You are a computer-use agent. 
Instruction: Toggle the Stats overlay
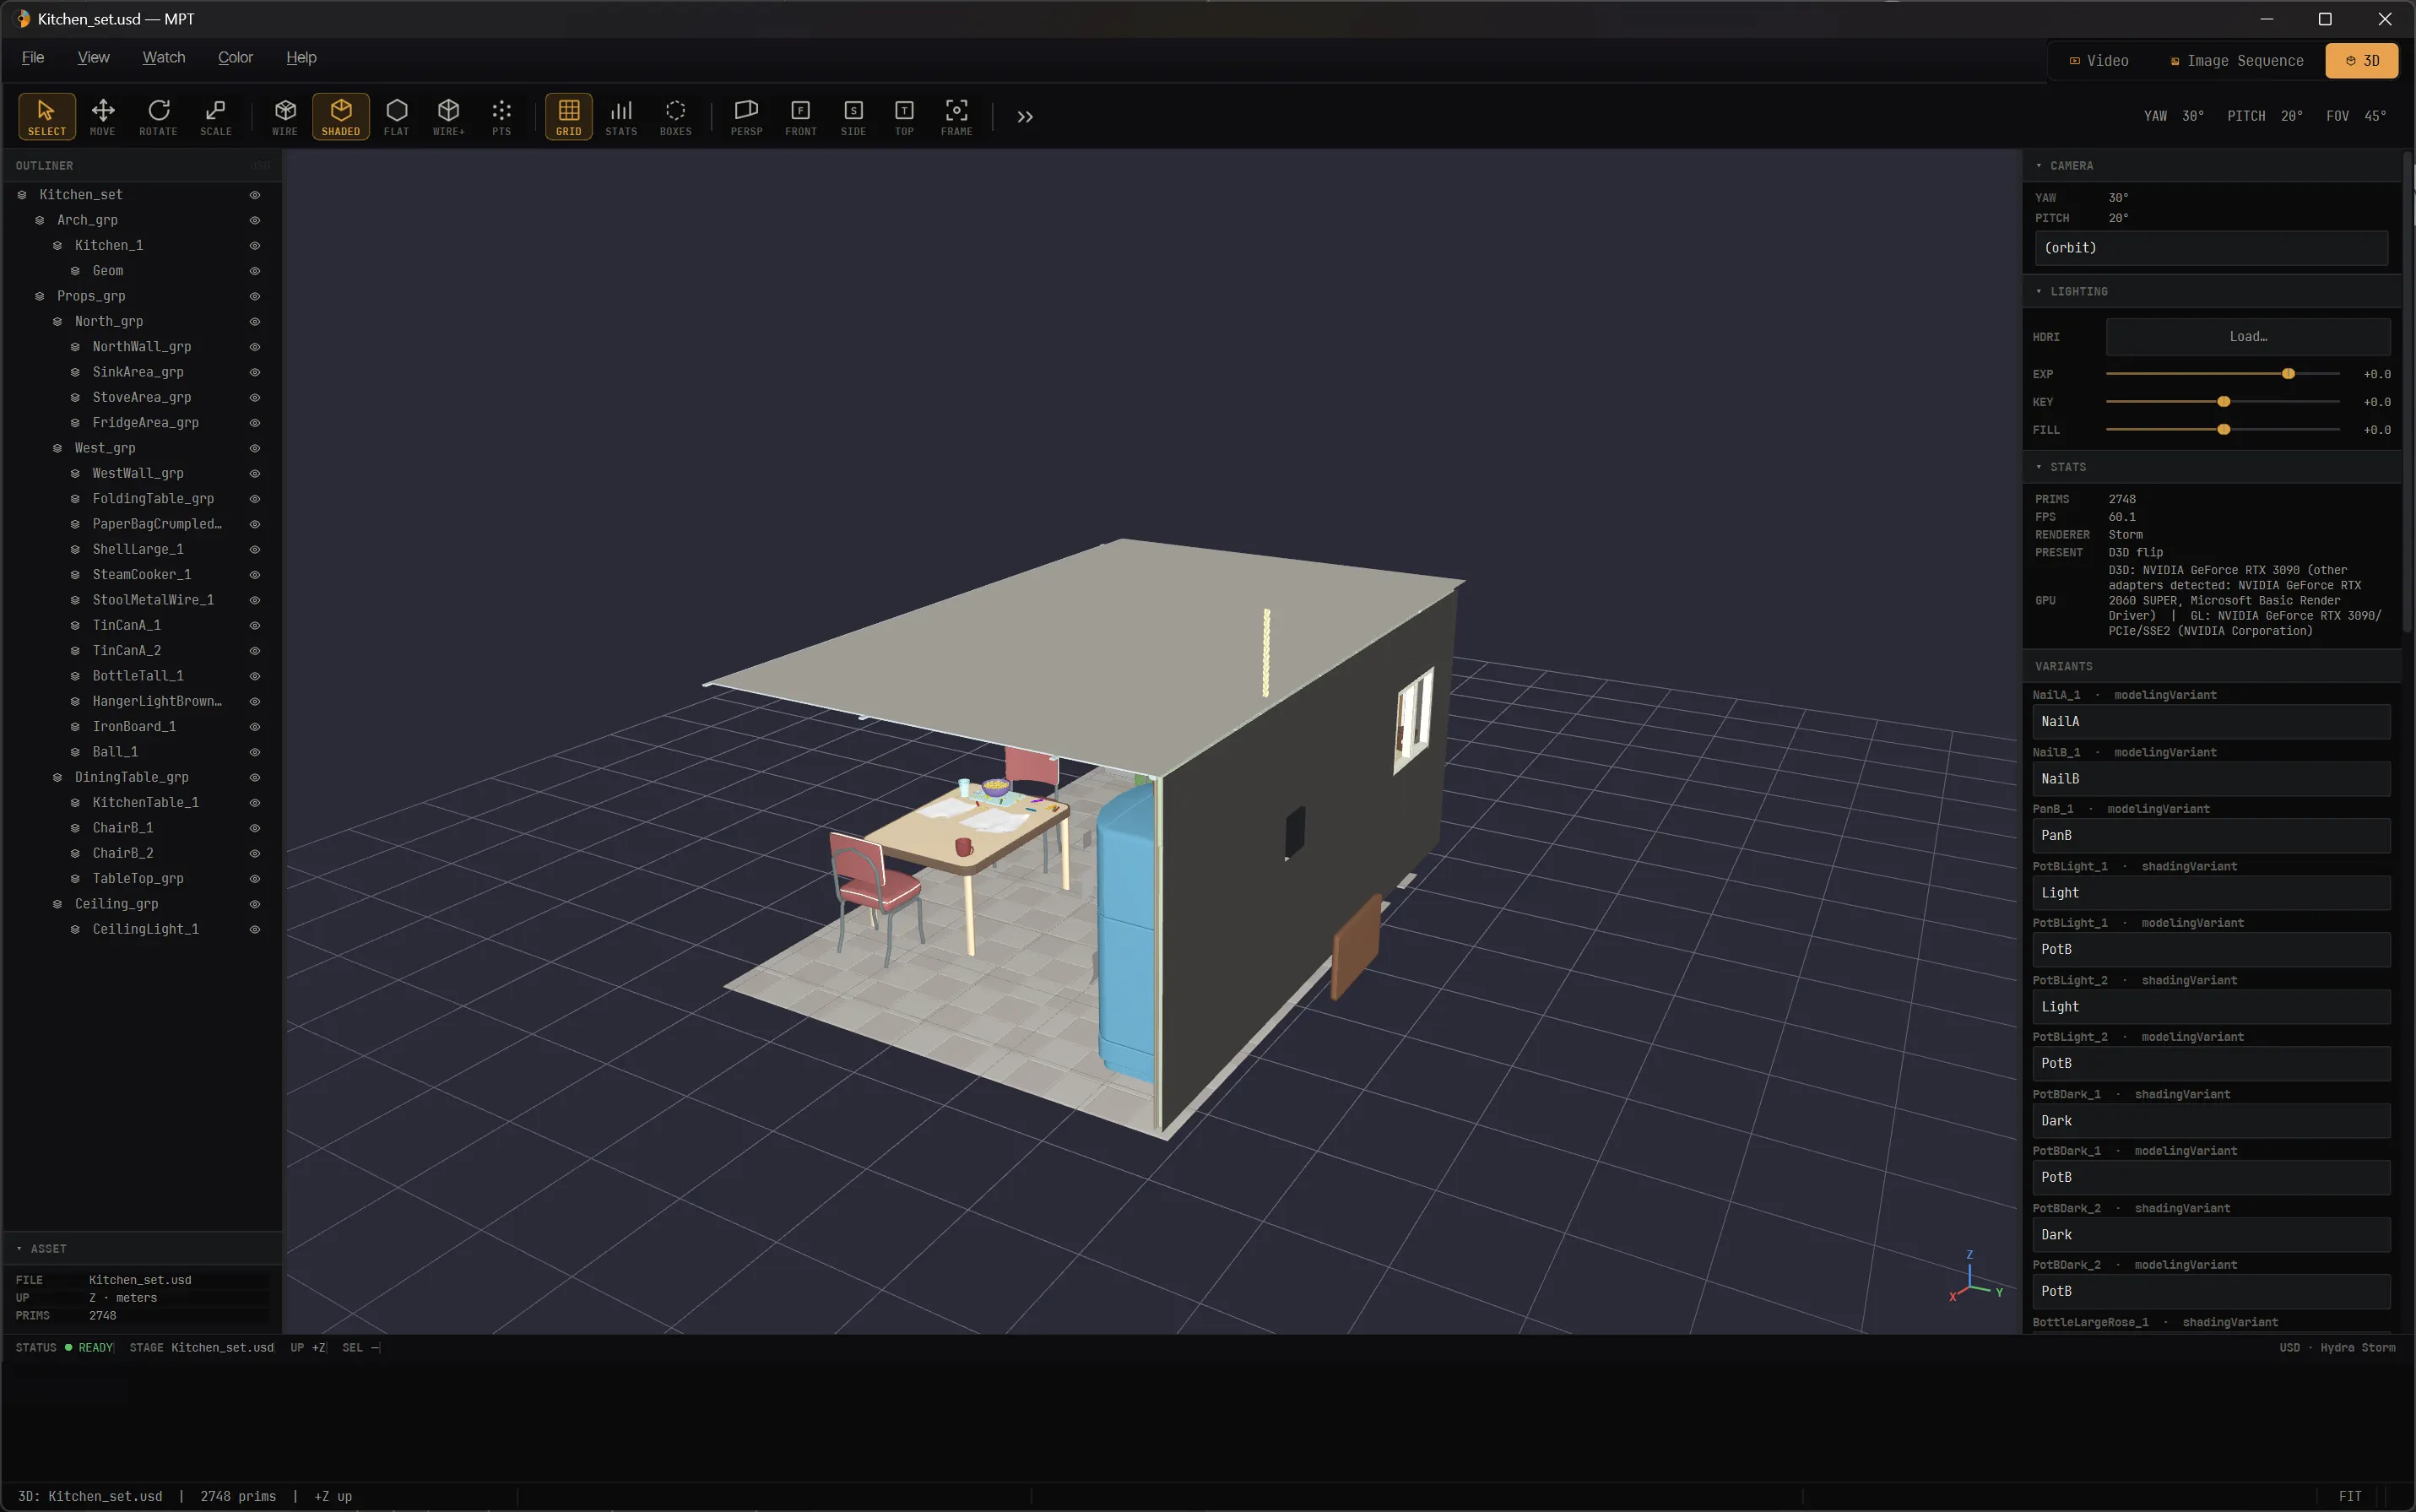tap(621, 117)
